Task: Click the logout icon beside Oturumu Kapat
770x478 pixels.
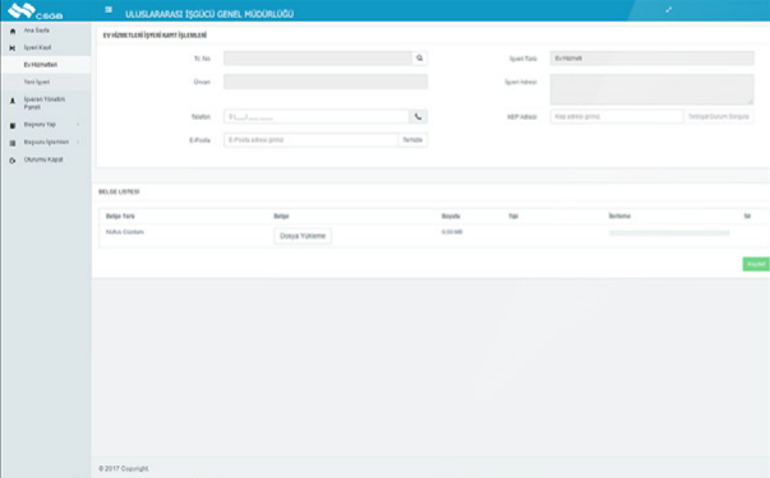Action: (x=12, y=159)
